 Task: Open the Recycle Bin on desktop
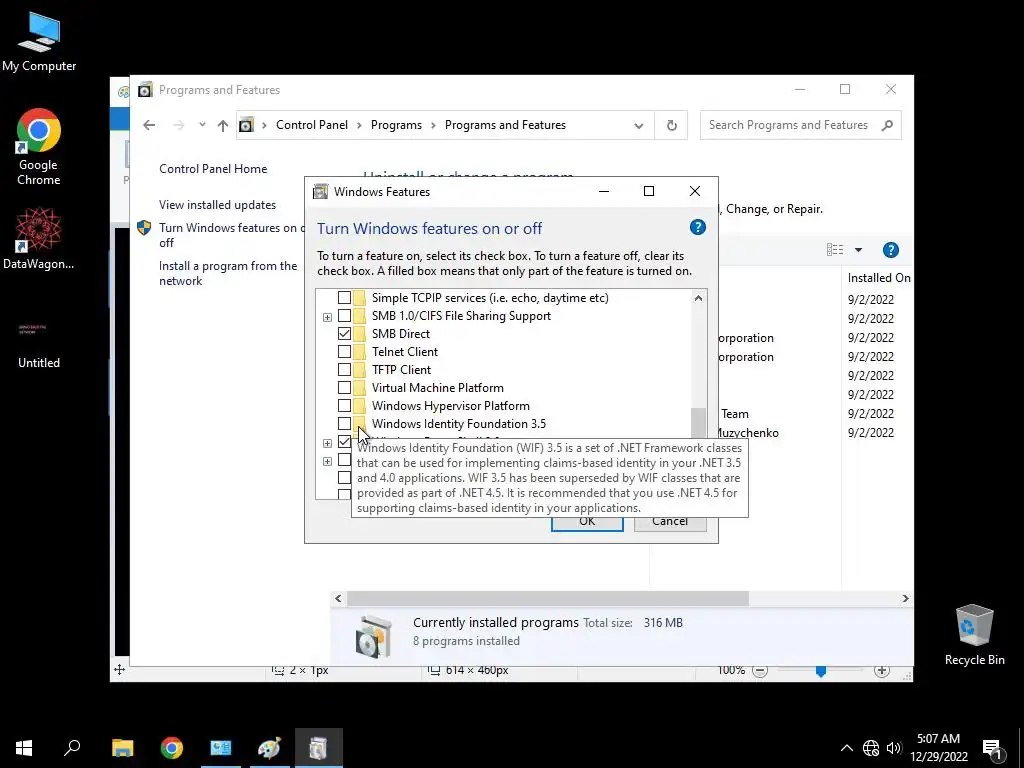coord(974,634)
